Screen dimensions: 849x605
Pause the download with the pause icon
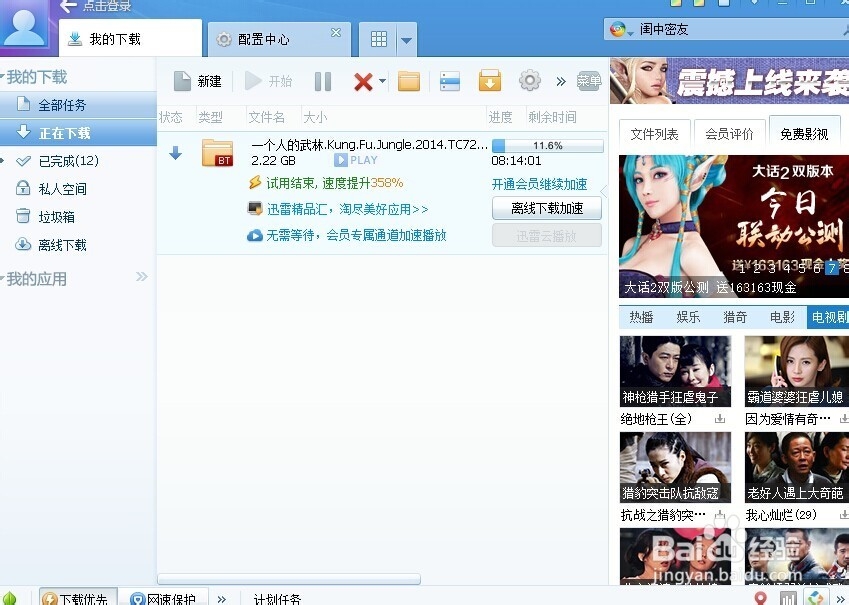click(x=323, y=82)
